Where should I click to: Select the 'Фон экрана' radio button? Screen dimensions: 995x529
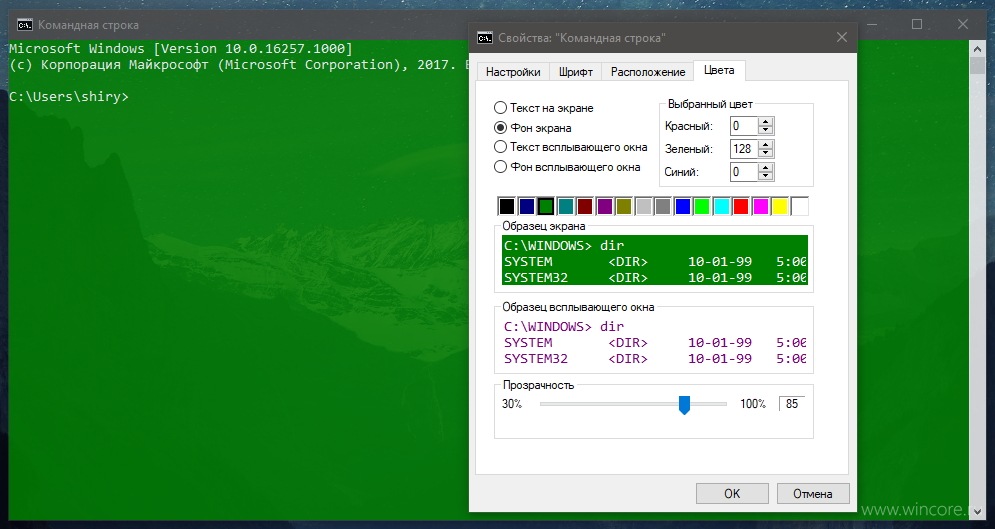tap(501, 127)
